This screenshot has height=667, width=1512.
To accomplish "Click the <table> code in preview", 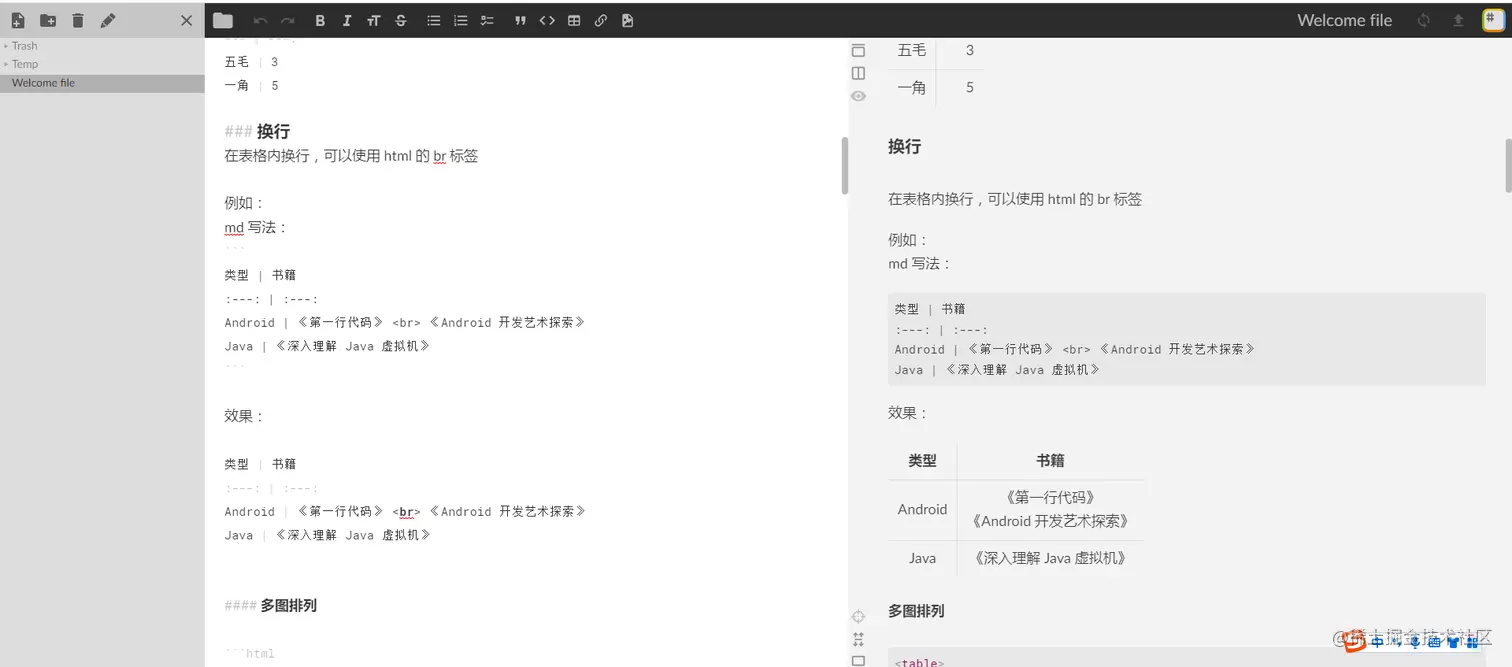I will (919, 662).
